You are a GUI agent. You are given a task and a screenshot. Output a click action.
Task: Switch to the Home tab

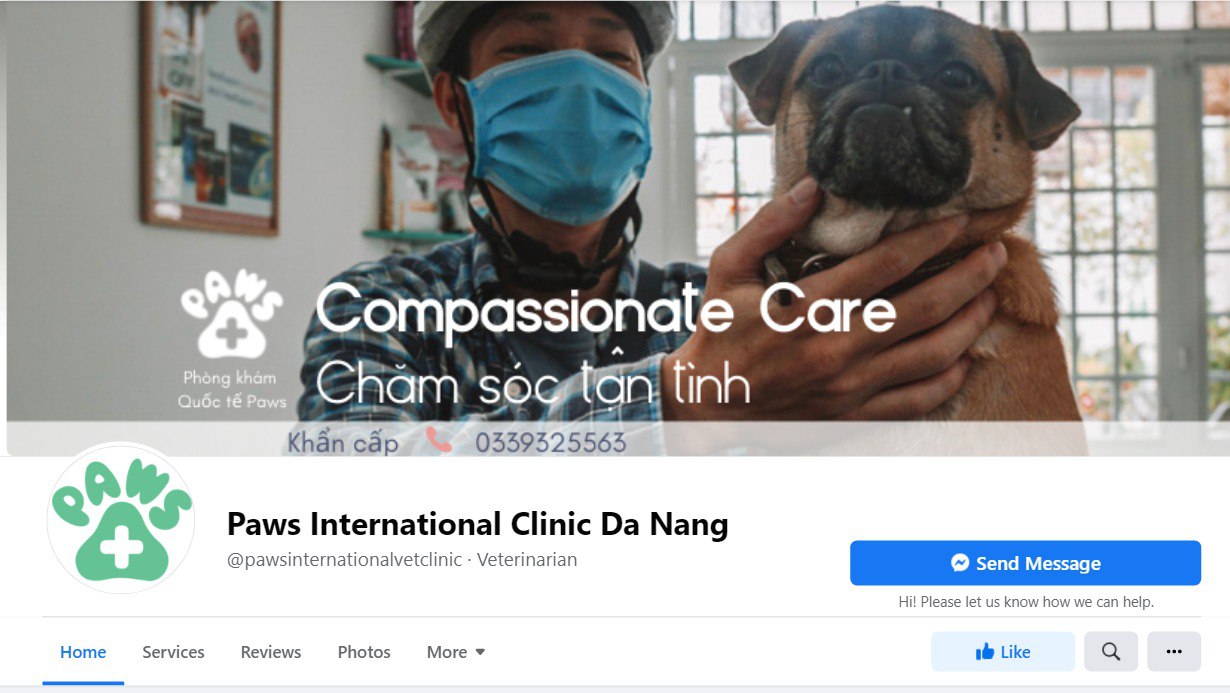83,652
